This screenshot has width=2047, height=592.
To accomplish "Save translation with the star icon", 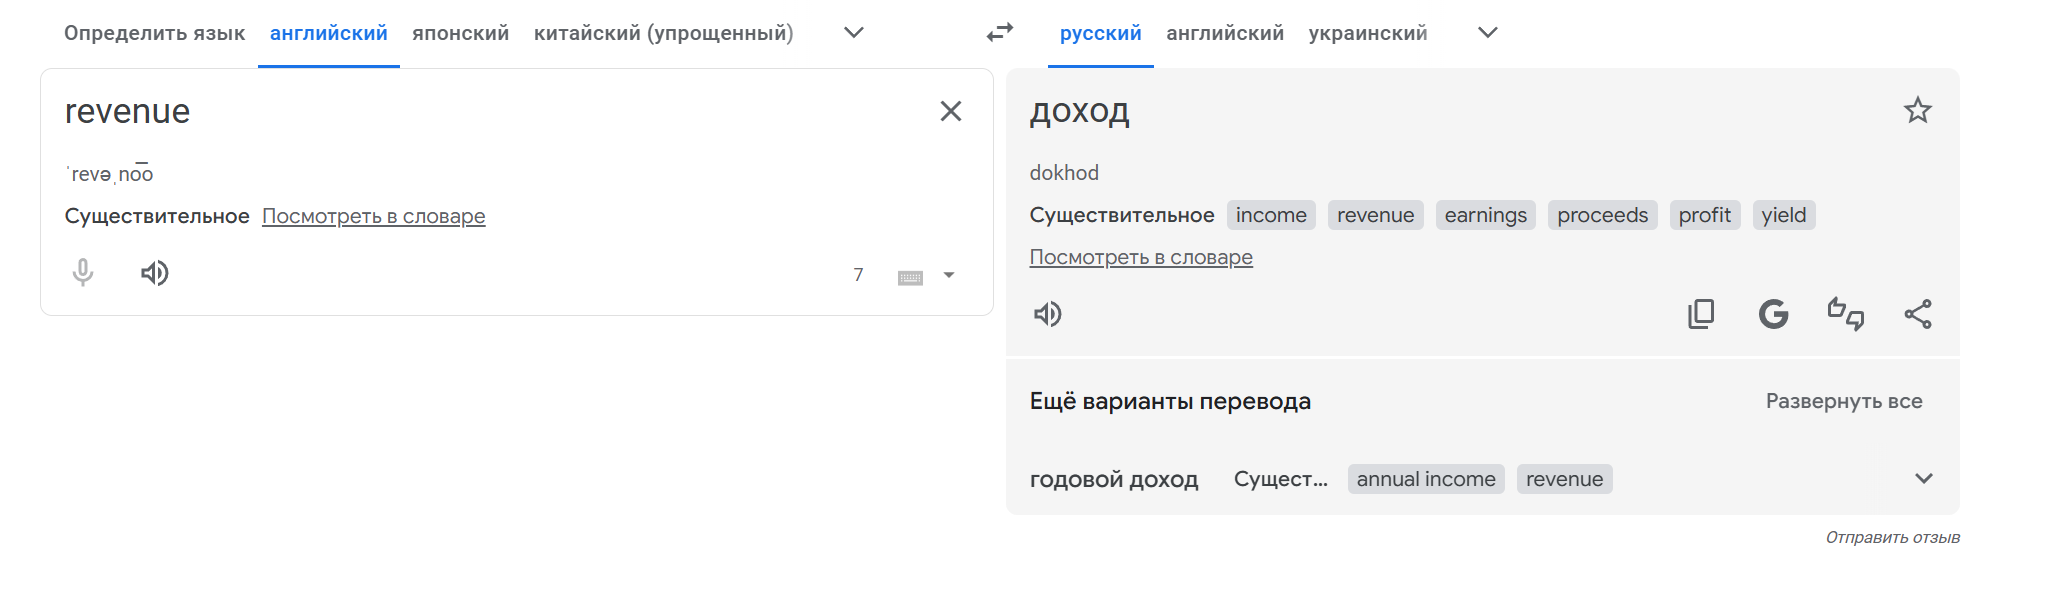I will click(1917, 110).
